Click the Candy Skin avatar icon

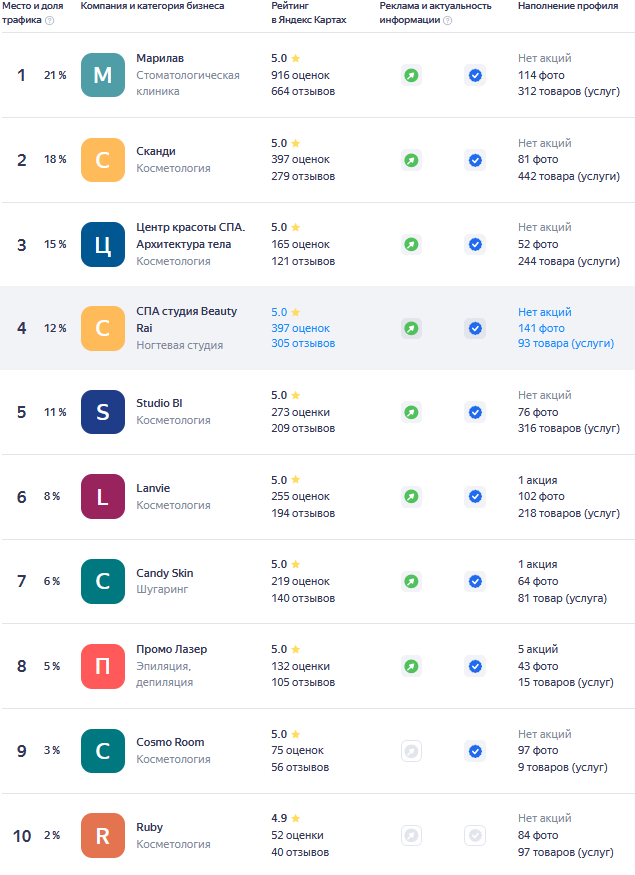103,581
